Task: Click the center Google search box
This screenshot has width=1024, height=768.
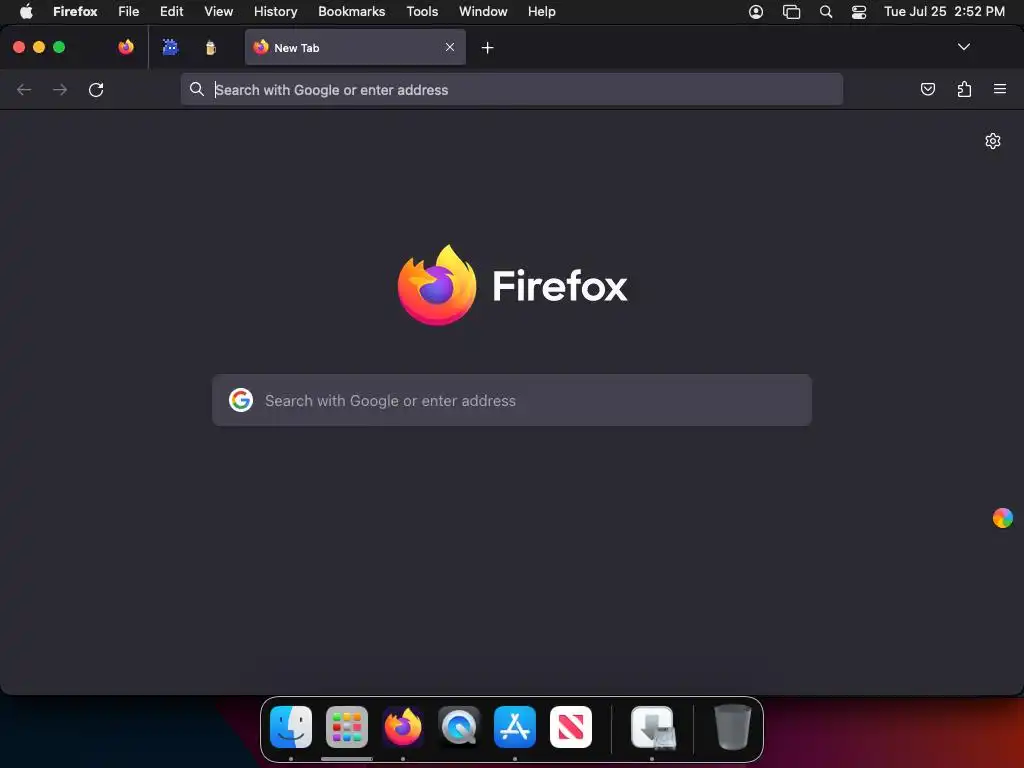Action: pyautogui.click(x=511, y=400)
